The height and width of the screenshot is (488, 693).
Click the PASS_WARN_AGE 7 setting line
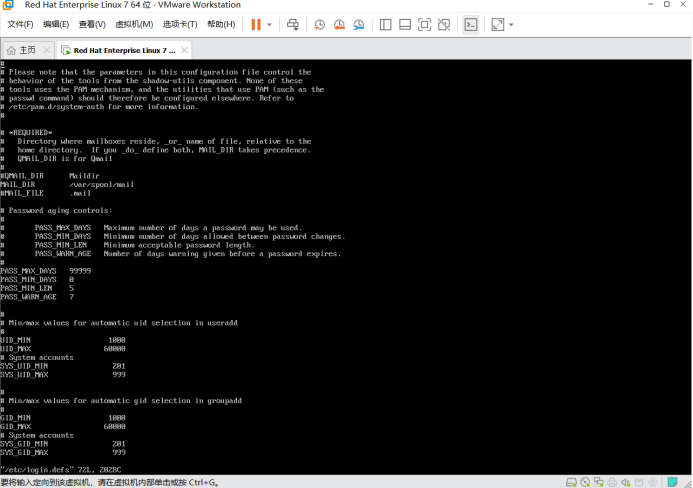(37, 297)
